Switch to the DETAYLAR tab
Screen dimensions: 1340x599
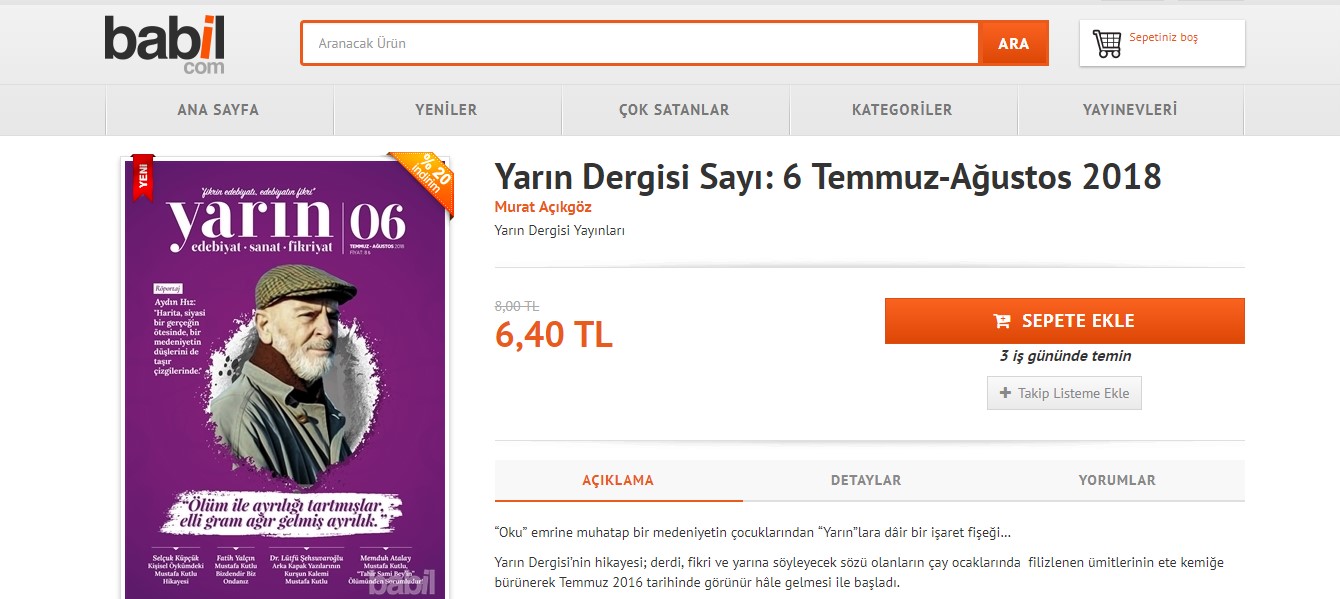866,480
